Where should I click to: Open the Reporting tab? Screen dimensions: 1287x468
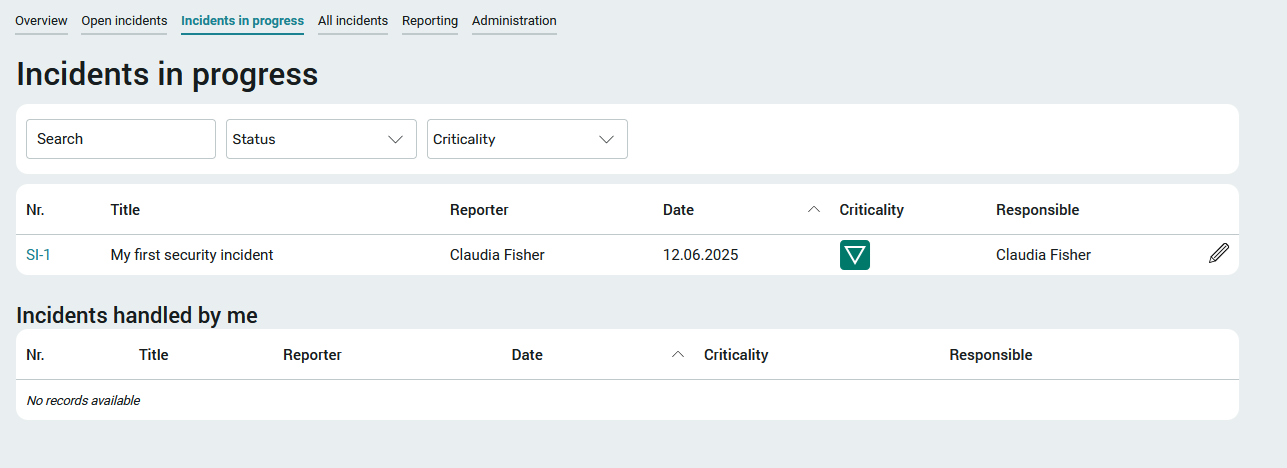(430, 21)
